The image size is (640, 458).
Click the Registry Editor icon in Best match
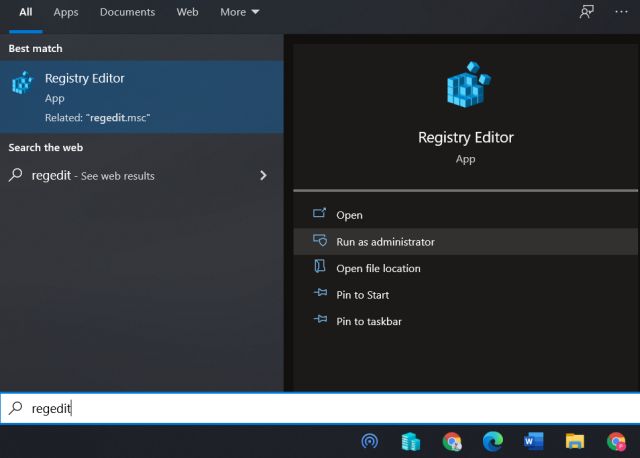point(22,84)
